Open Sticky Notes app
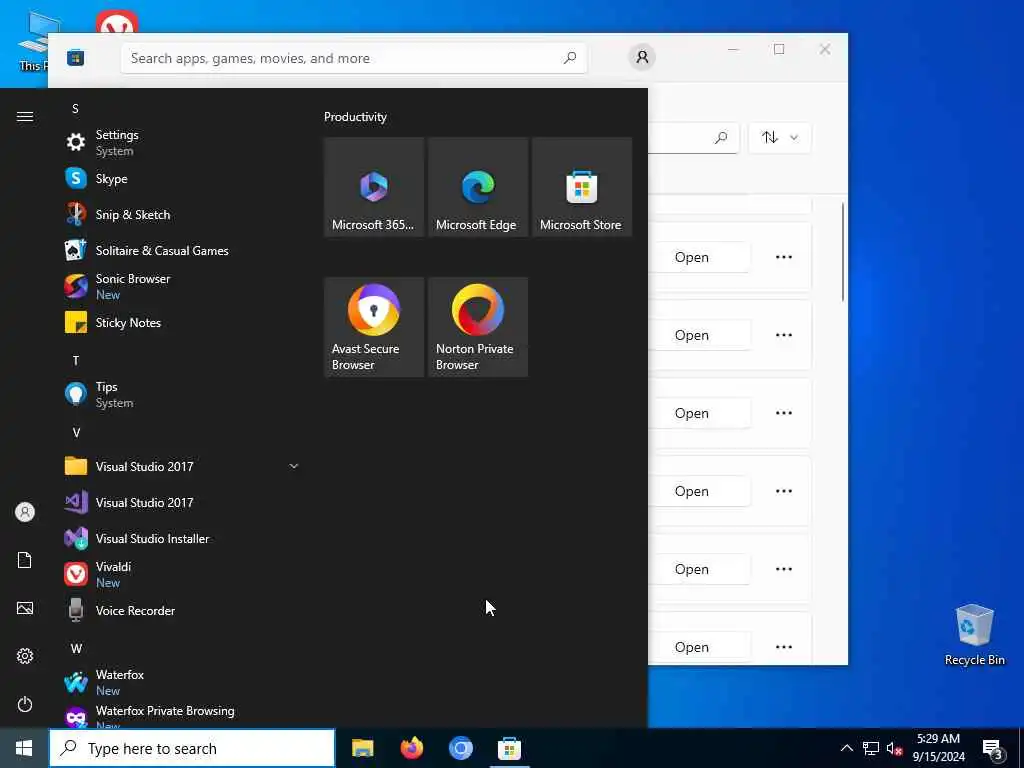The width and height of the screenshot is (1024, 768). click(181, 322)
